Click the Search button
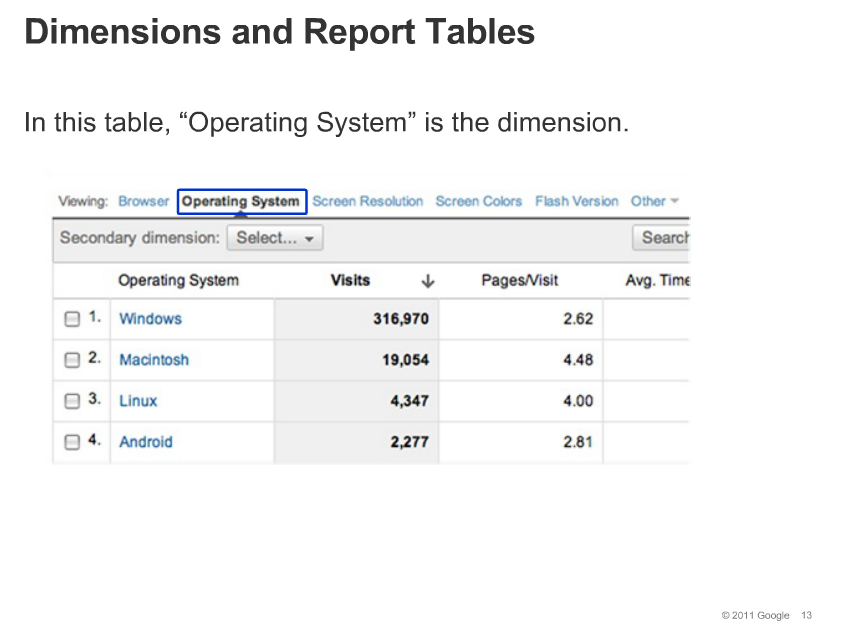 click(661, 238)
